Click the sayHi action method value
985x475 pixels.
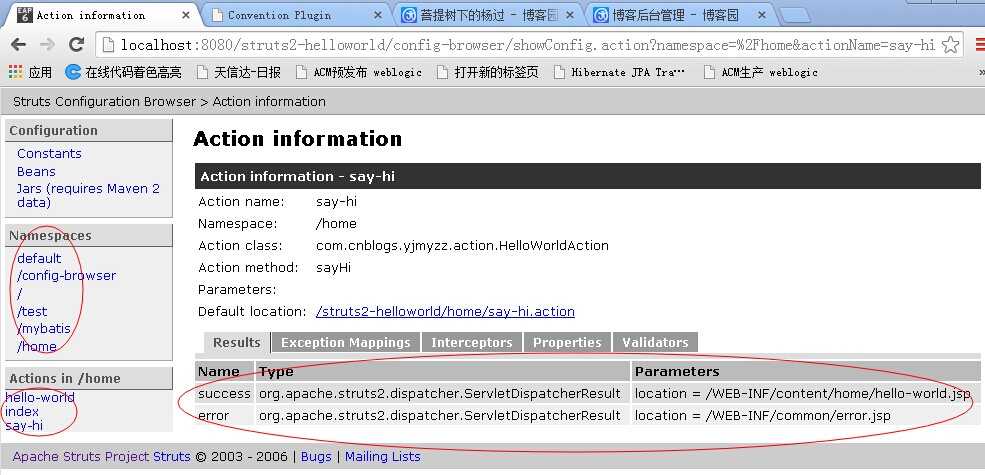(x=334, y=268)
